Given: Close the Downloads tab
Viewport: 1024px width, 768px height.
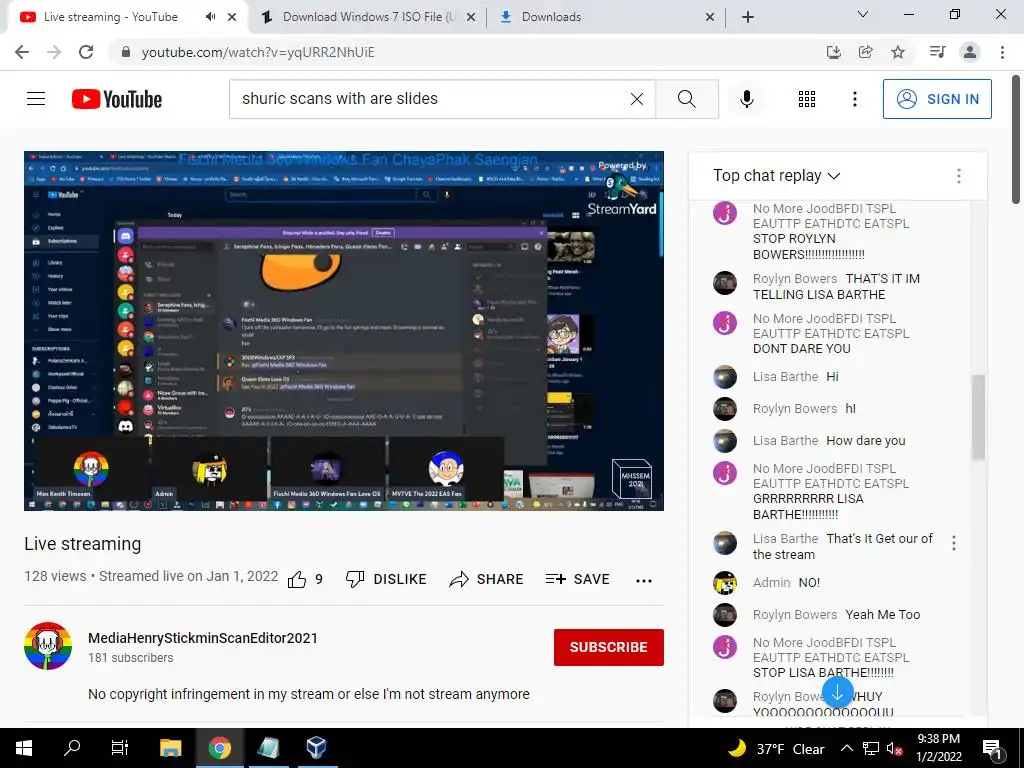Looking at the screenshot, I should [x=710, y=17].
